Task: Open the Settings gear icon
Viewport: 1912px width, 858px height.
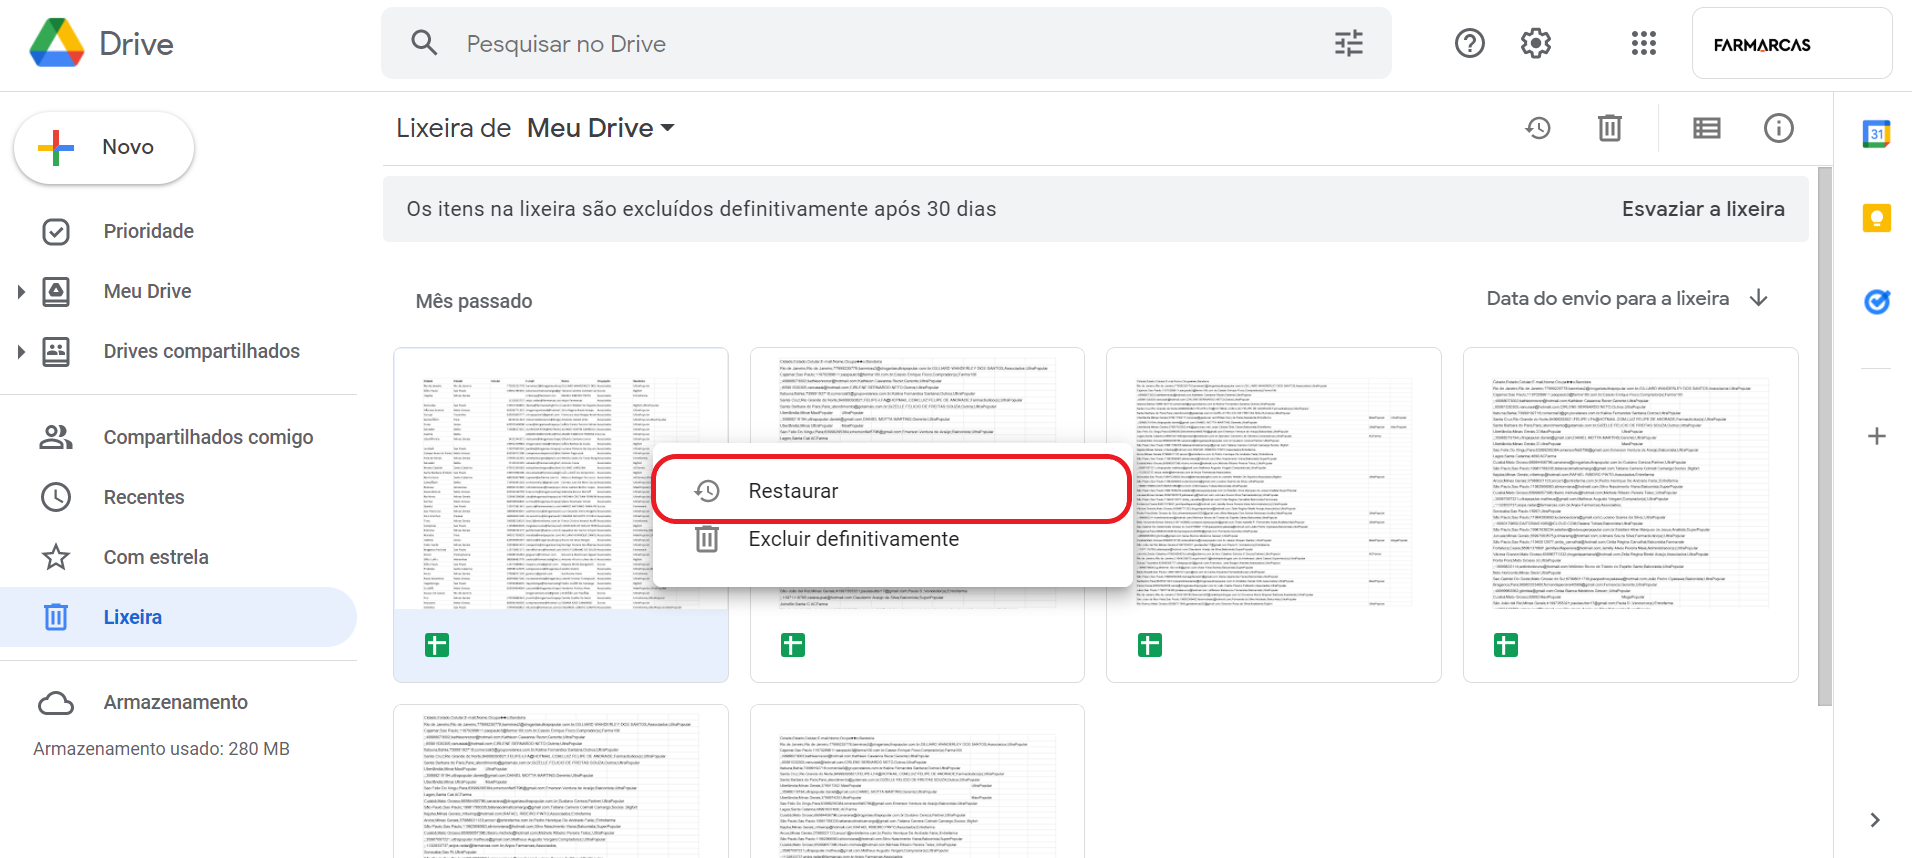Action: (1535, 43)
